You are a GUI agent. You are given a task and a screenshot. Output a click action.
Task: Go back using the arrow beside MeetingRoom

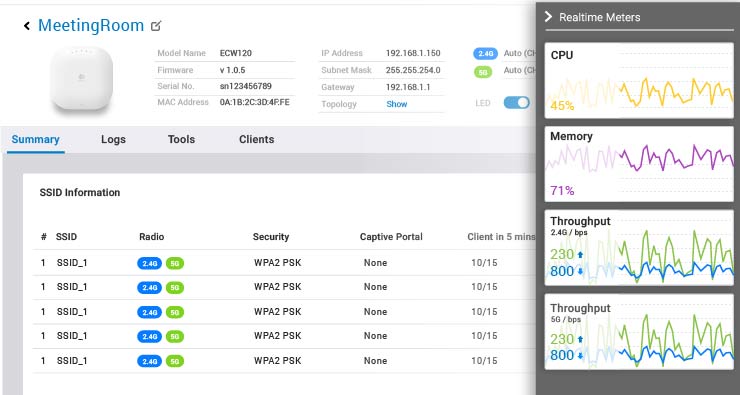click(x=27, y=26)
